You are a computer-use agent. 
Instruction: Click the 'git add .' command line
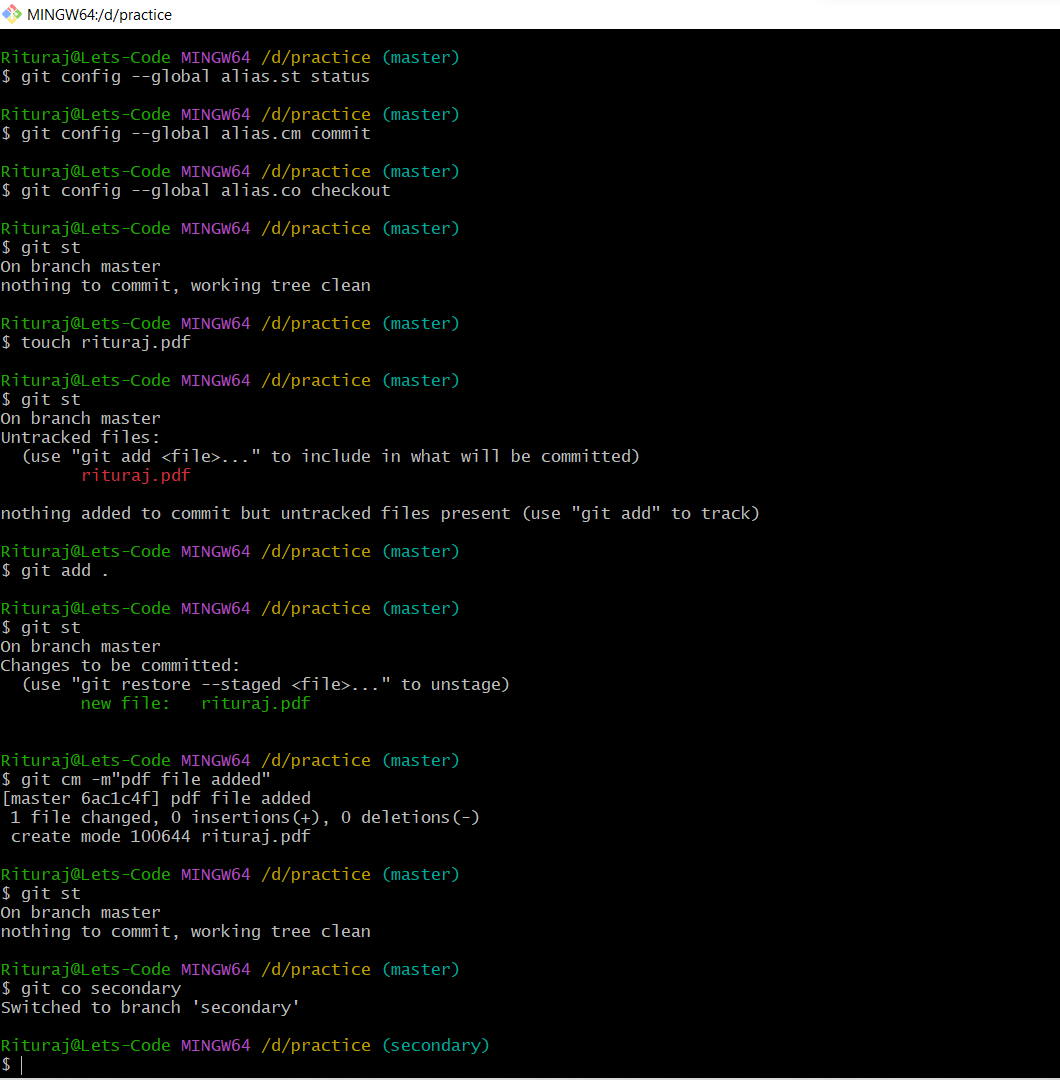point(65,571)
